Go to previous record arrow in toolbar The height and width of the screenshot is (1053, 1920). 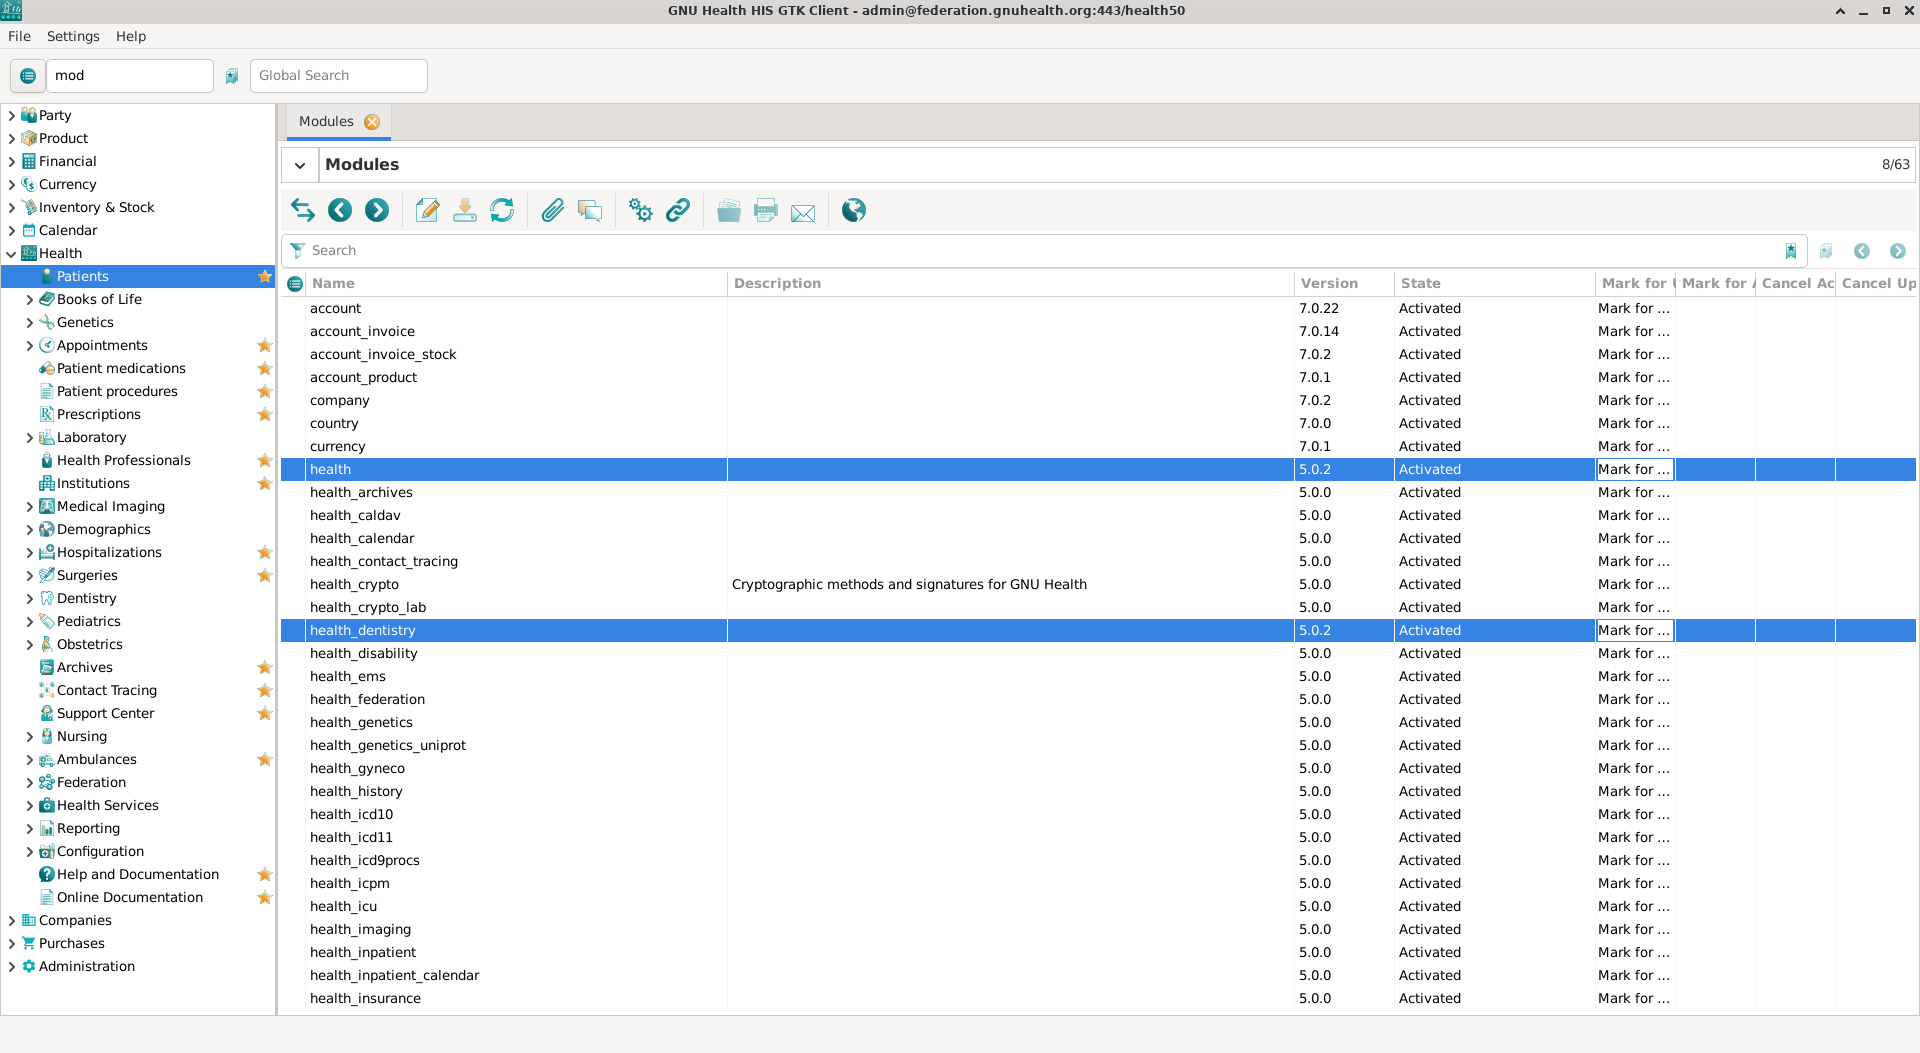[340, 210]
